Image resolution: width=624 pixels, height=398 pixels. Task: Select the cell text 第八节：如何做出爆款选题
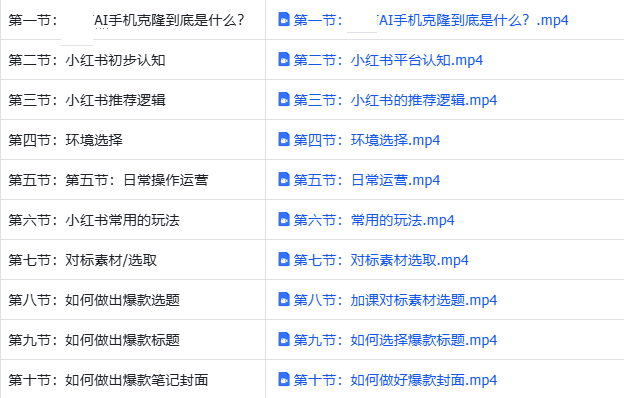click(x=94, y=300)
